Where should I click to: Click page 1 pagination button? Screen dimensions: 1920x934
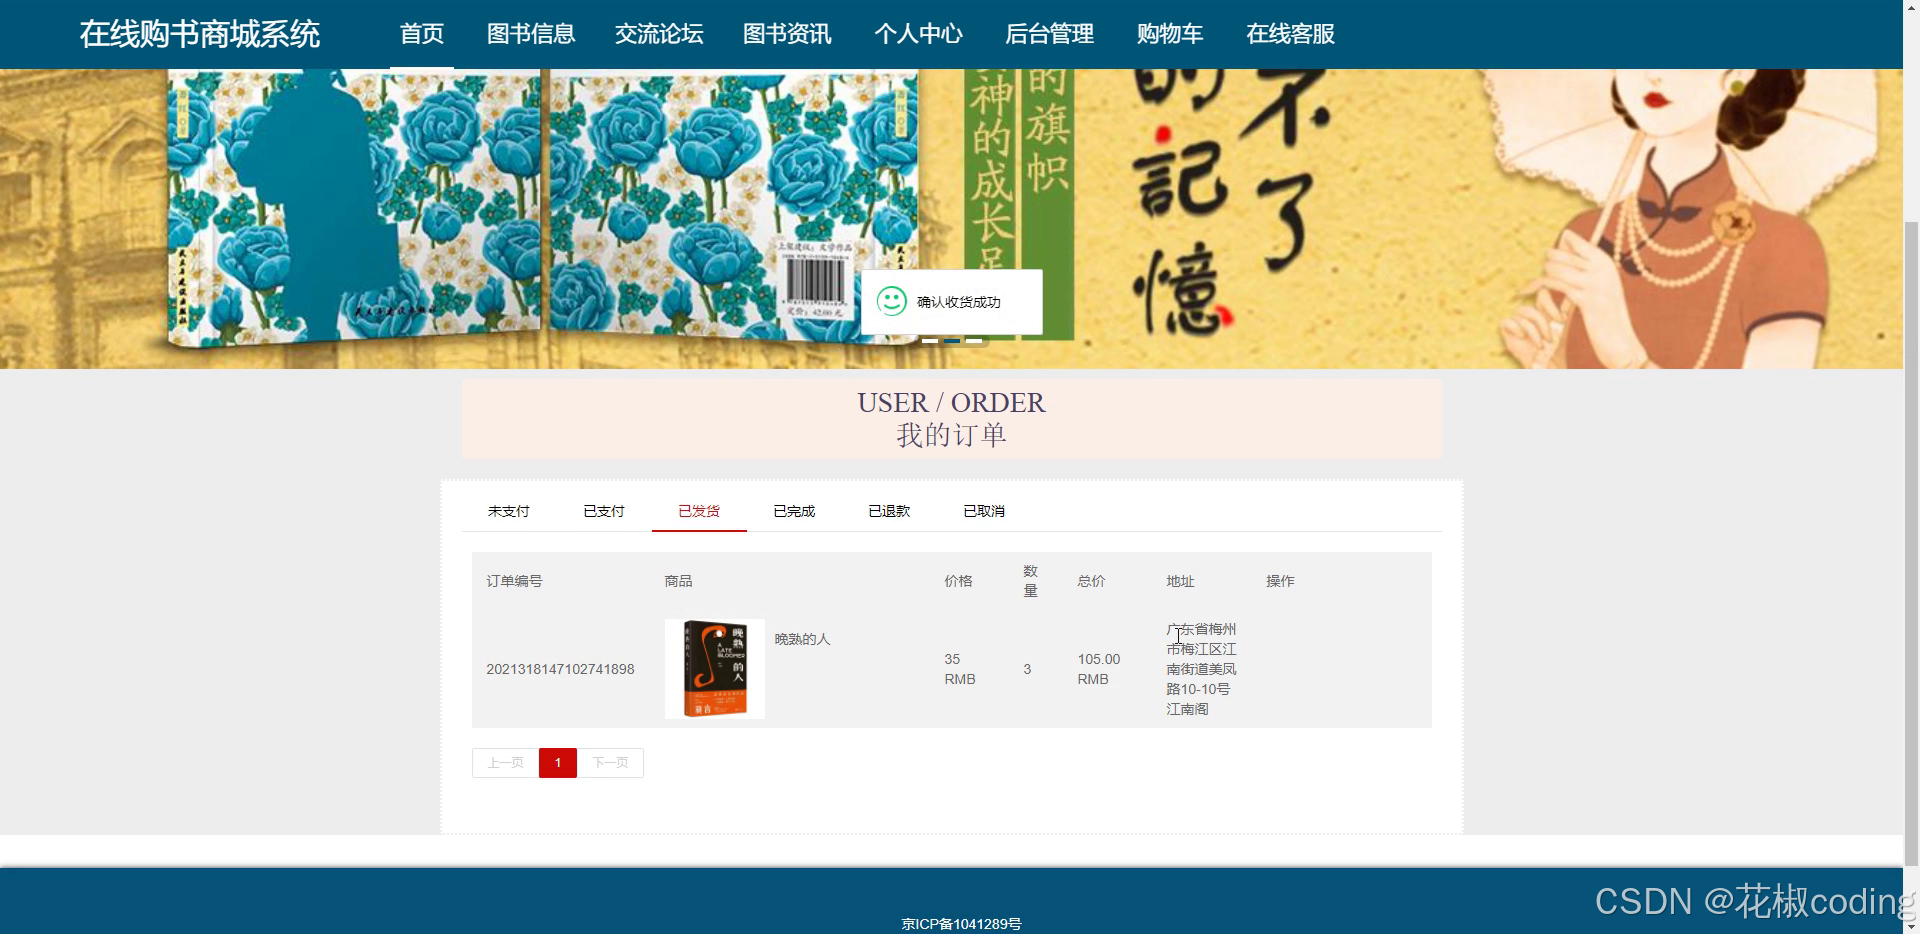pos(558,763)
